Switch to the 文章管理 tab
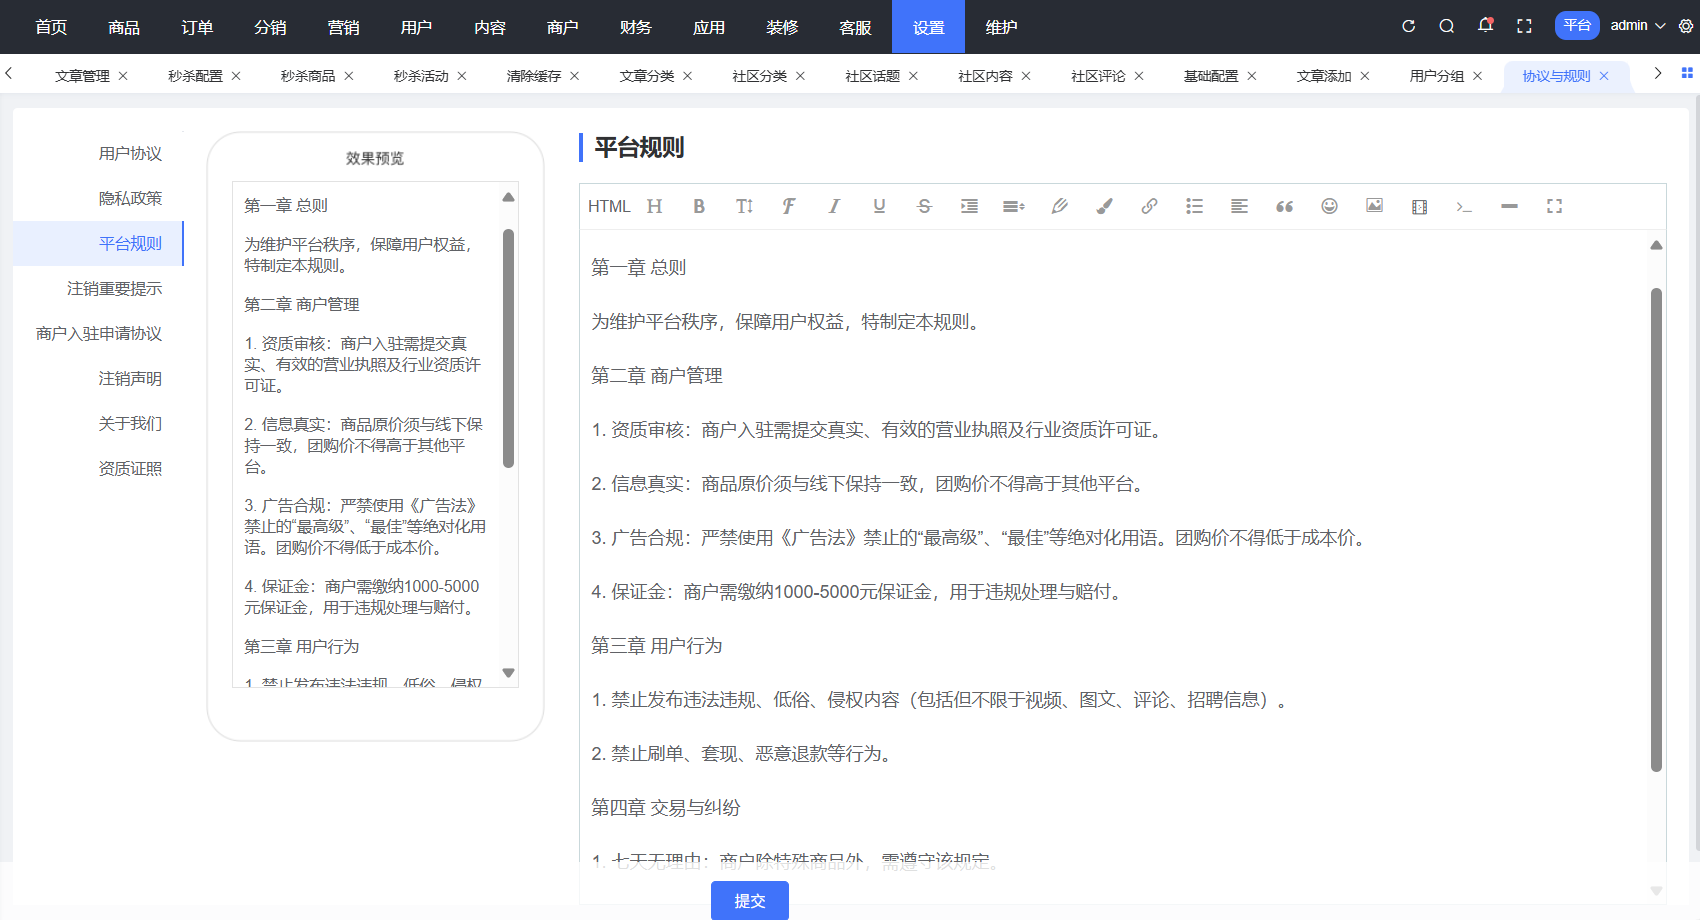The height and width of the screenshot is (920, 1700). (x=82, y=76)
